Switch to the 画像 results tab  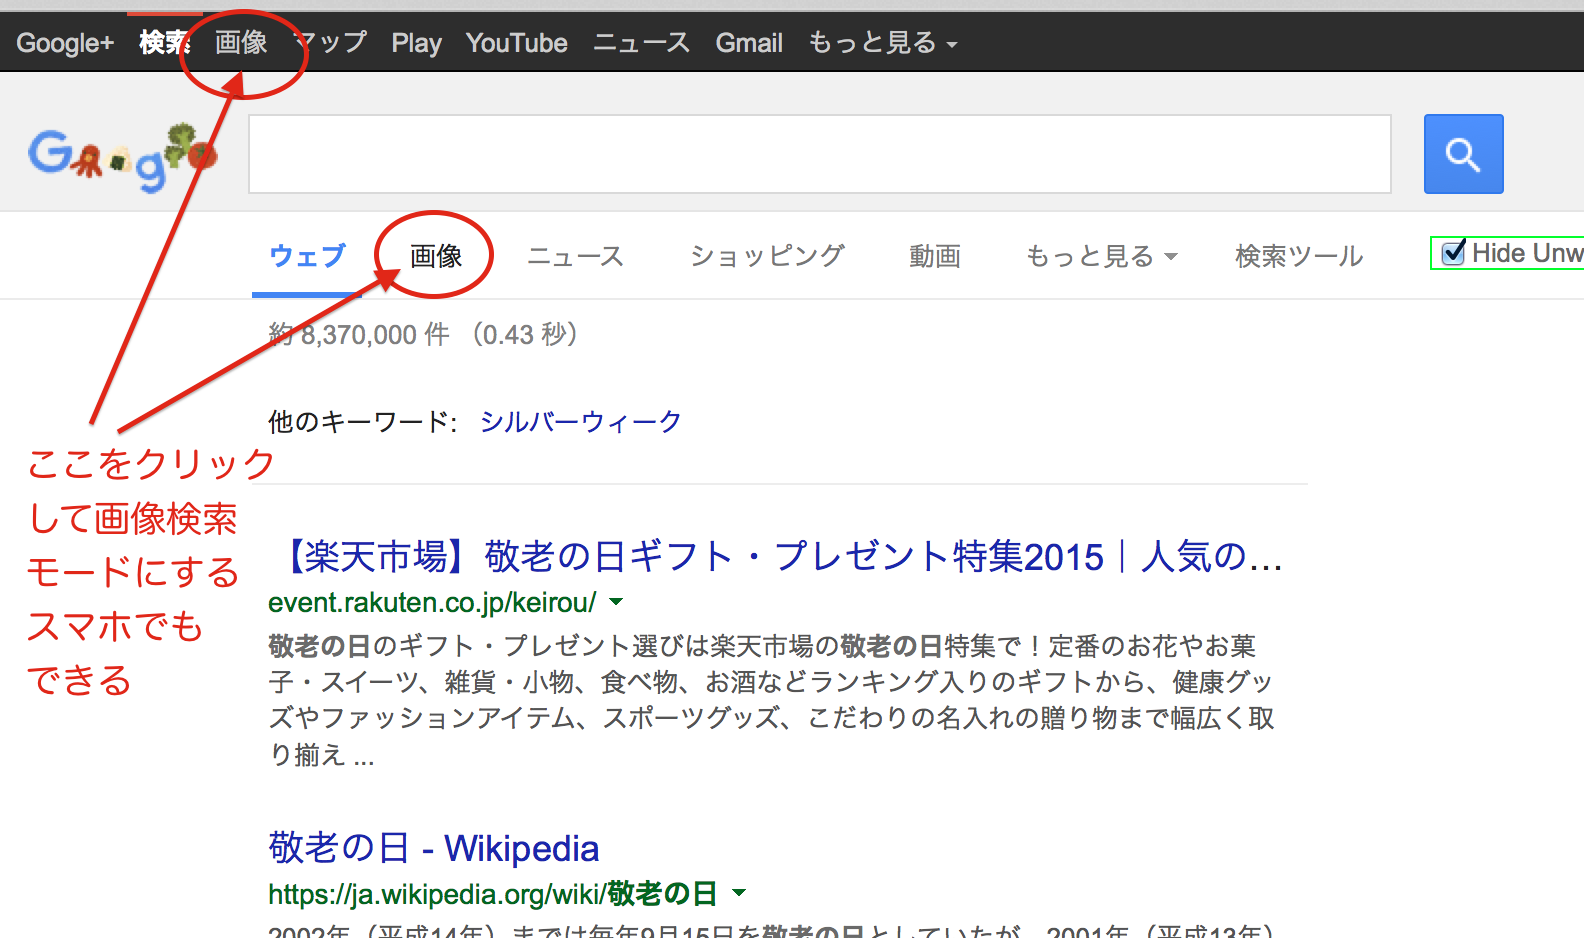[436, 256]
